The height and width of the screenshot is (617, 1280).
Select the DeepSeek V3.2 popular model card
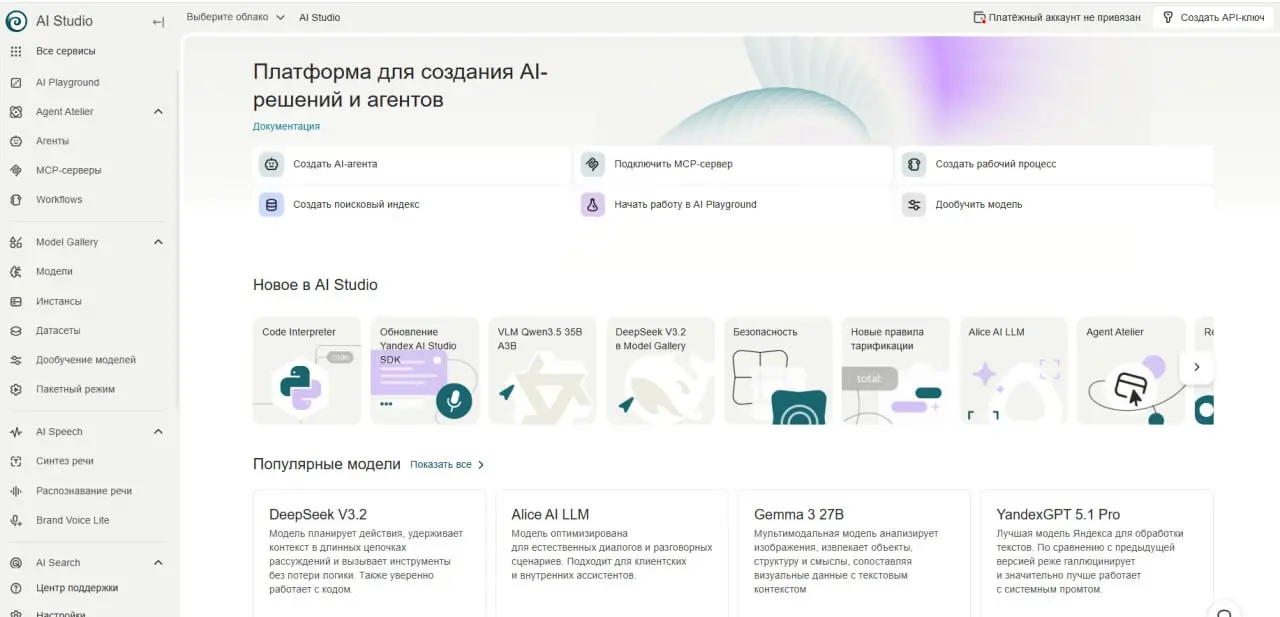[369, 553]
